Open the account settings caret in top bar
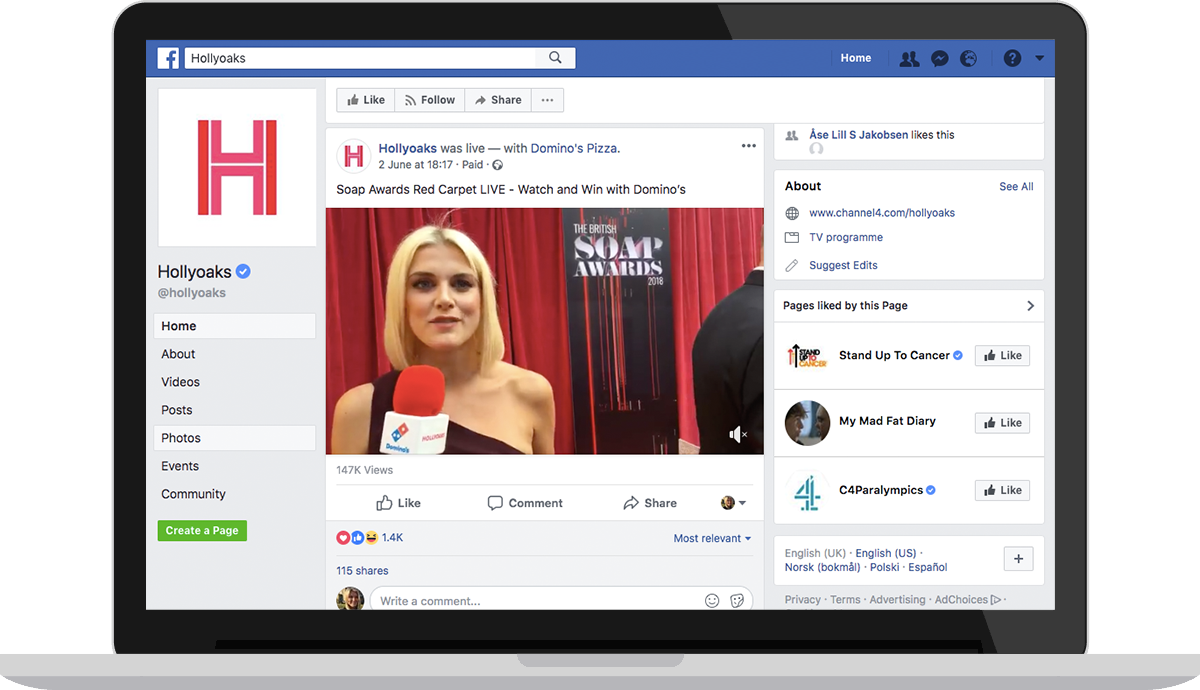 pyautogui.click(x=1038, y=58)
